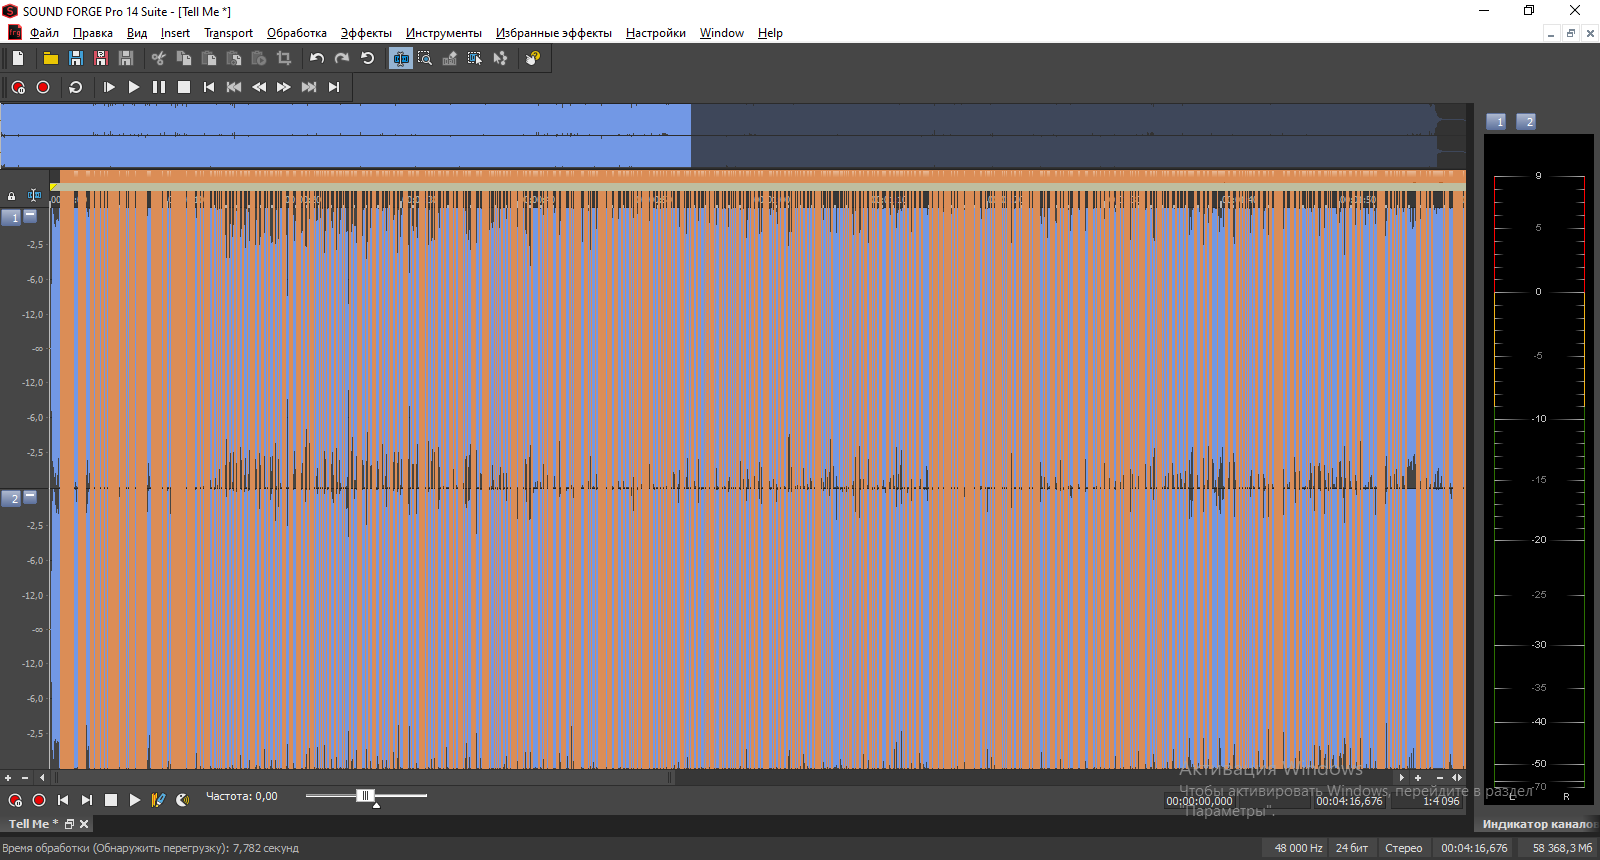Go to end in the top transport toolbar
The height and width of the screenshot is (860, 1600).
pos(334,87)
